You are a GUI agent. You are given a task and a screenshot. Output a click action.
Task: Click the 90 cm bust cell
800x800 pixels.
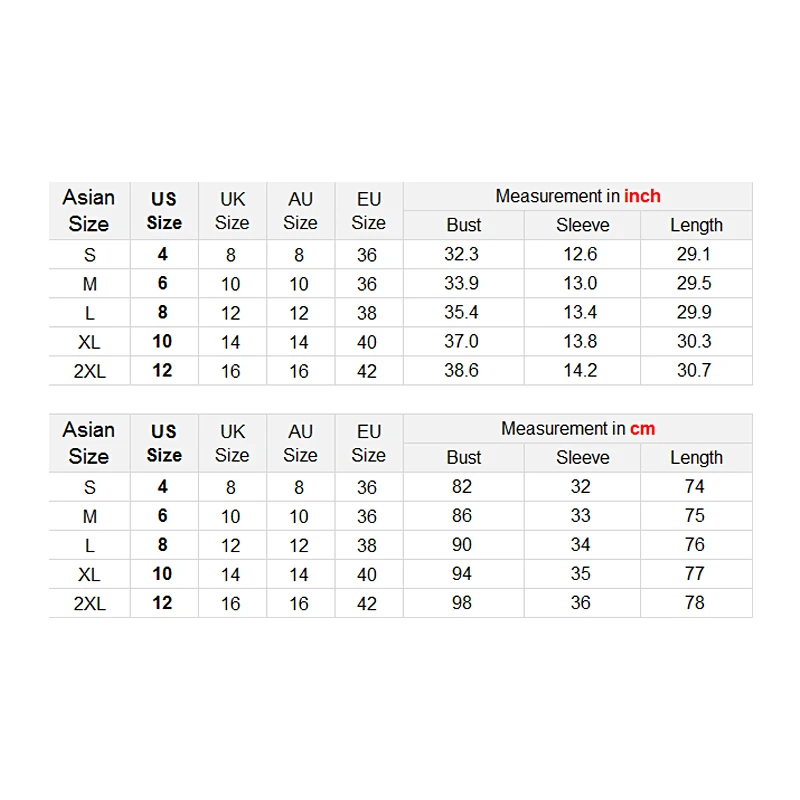tap(462, 545)
